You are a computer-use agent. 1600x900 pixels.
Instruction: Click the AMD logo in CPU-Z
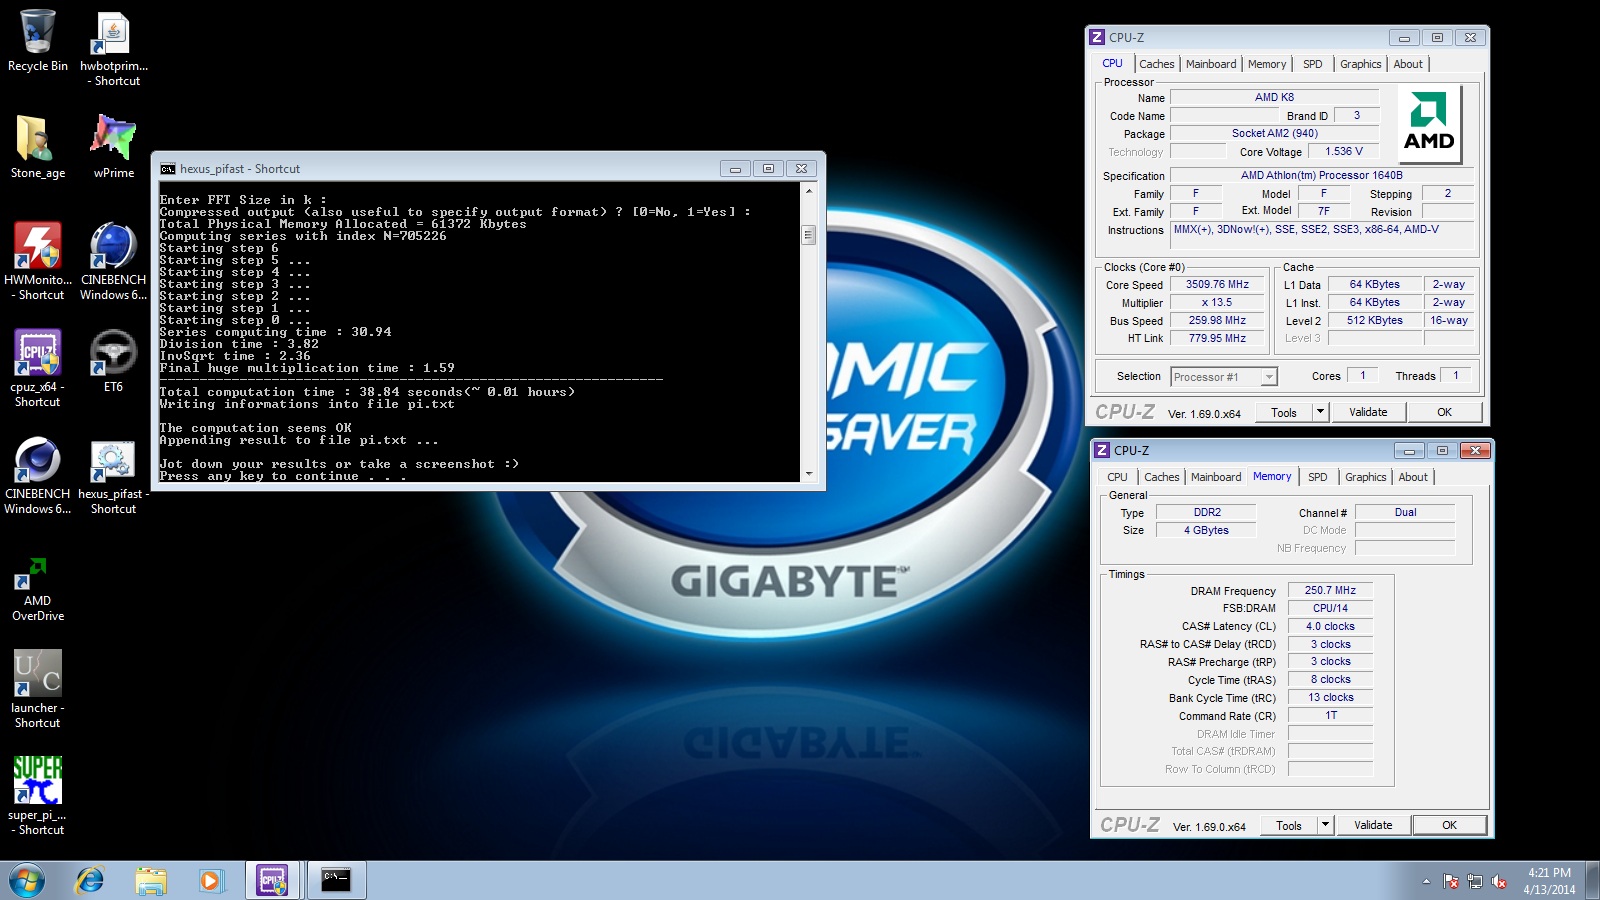point(1429,124)
